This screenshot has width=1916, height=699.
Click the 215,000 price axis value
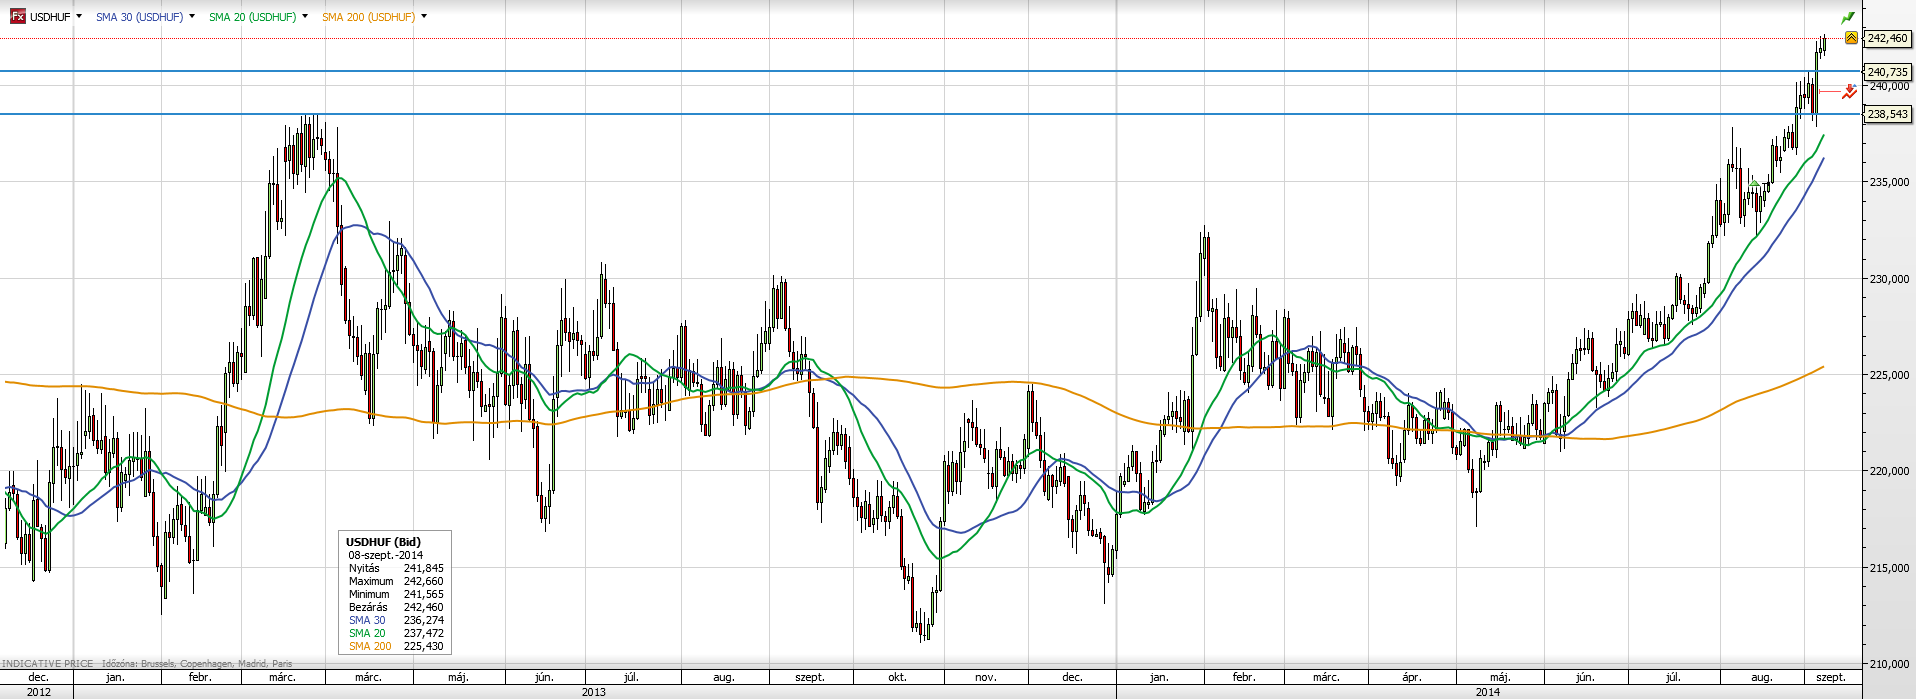click(1889, 568)
